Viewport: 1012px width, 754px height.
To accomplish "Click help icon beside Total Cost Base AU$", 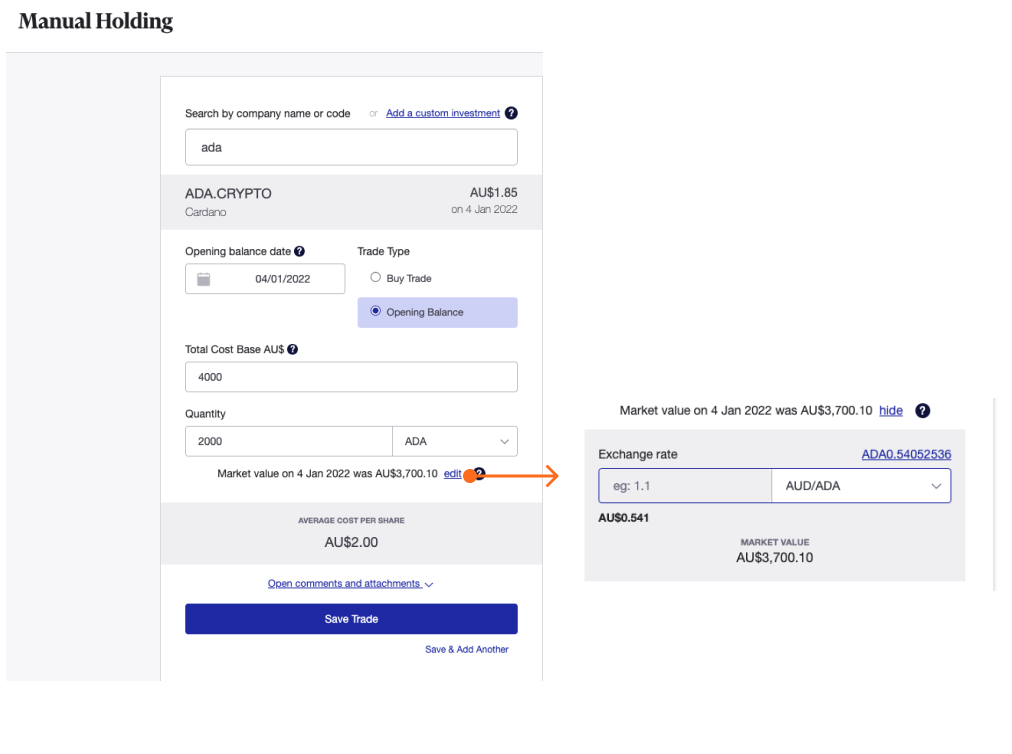I will pyautogui.click(x=293, y=350).
